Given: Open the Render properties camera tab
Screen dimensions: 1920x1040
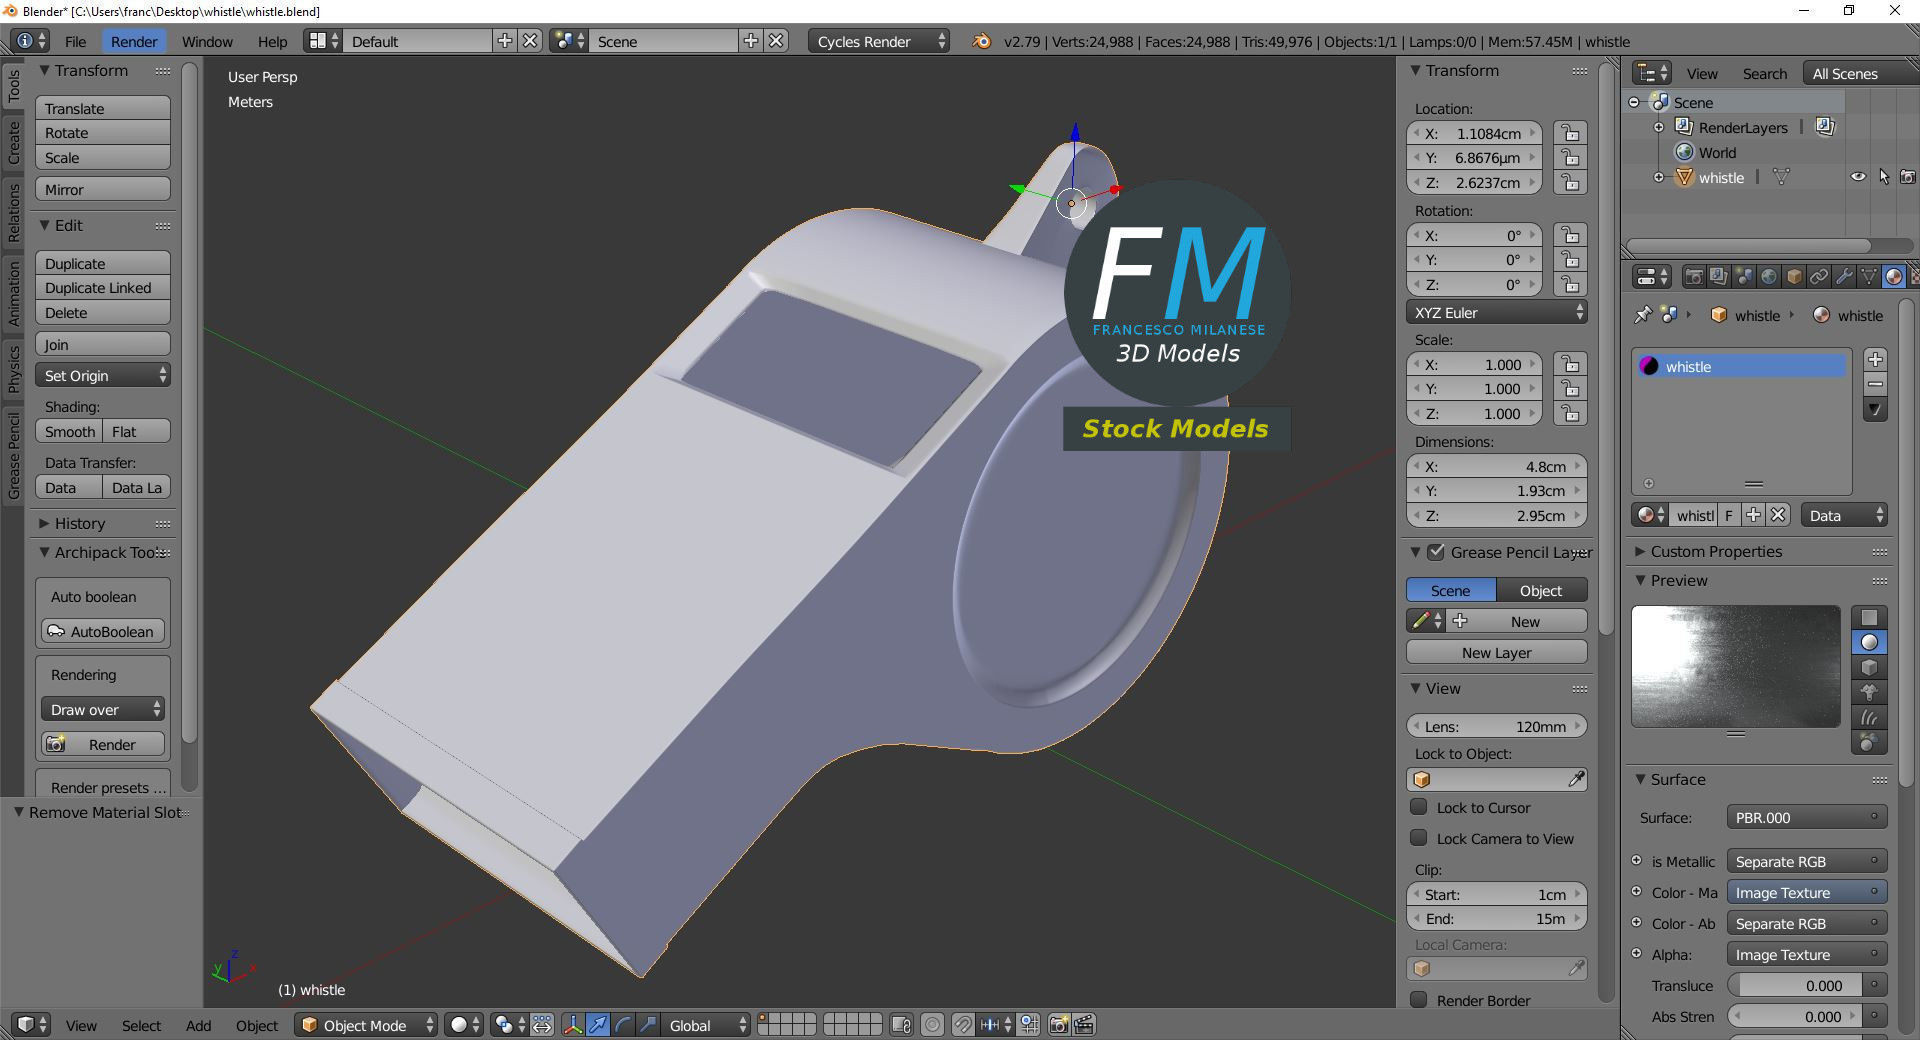Looking at the screenshot, I should click(1694, 277).
